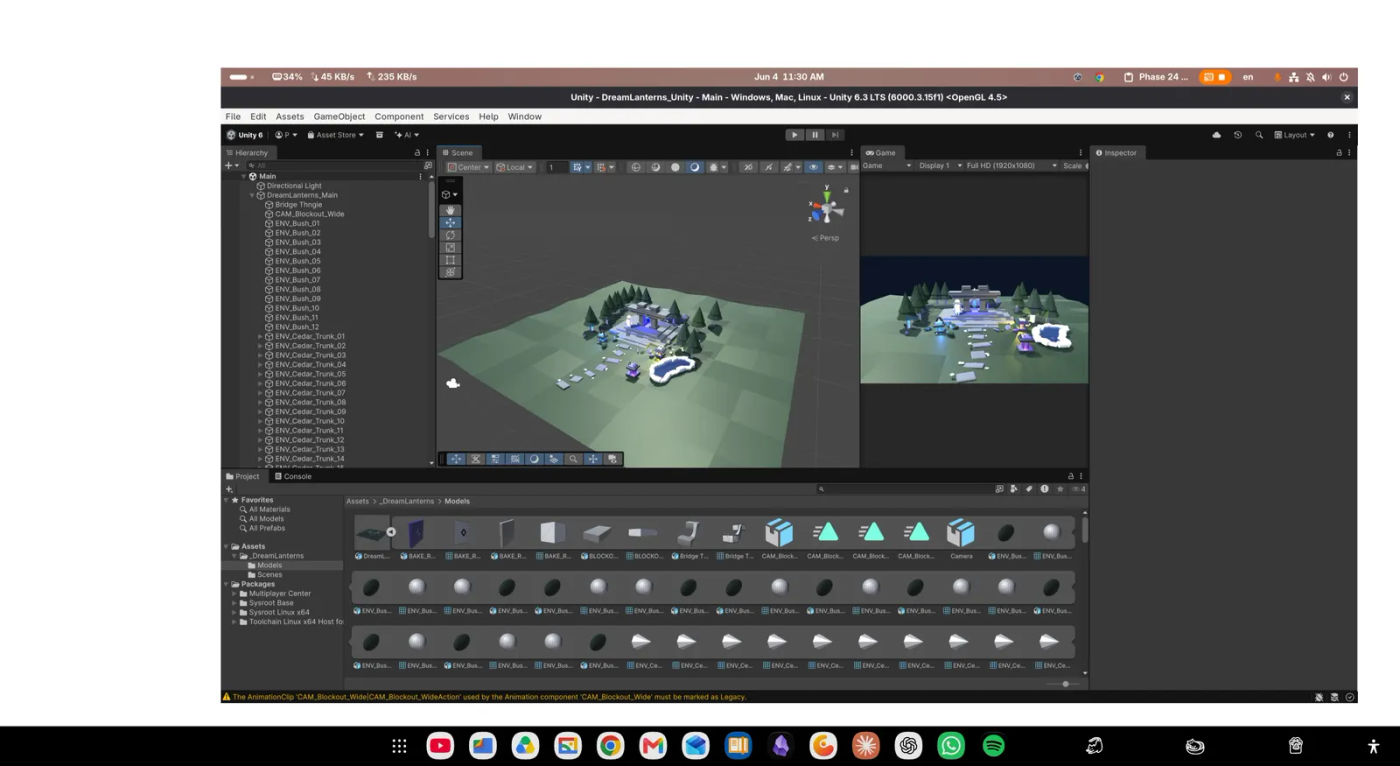Open the Game view mode dropdown
1400x766 pixels.
pyautogui.click(x=887, y=166)
